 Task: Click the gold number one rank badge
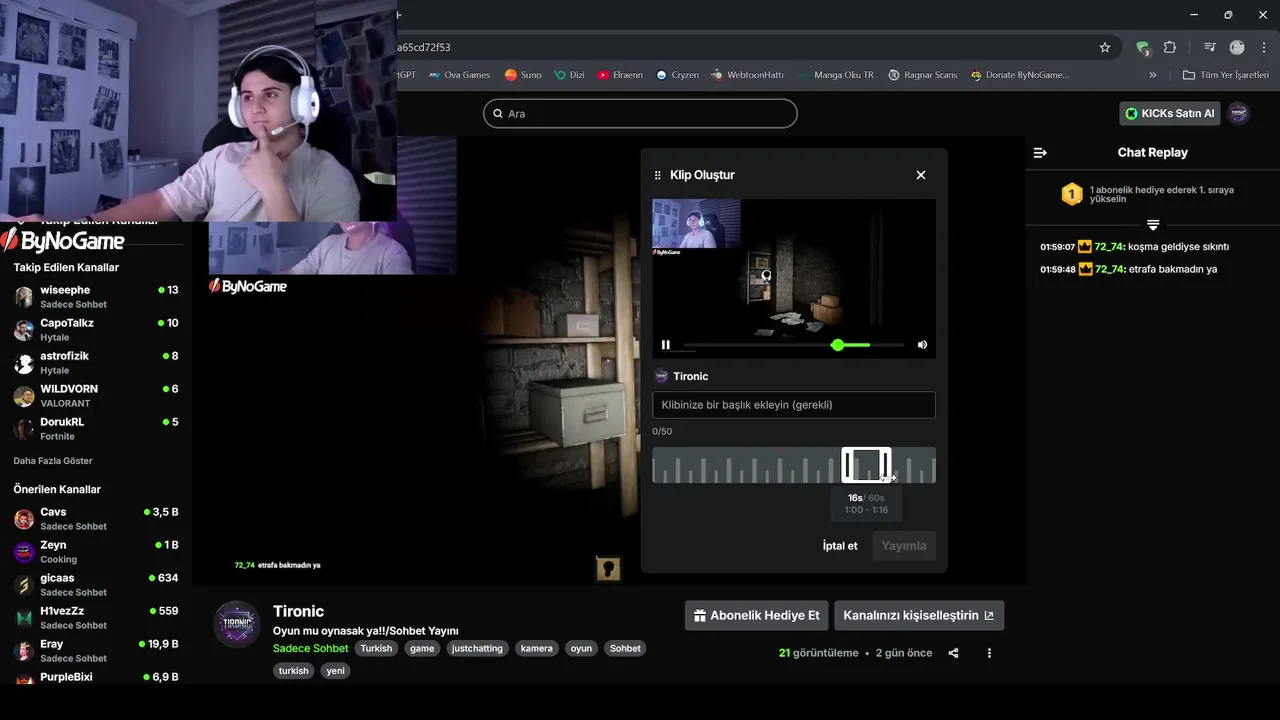(1072, 194)
